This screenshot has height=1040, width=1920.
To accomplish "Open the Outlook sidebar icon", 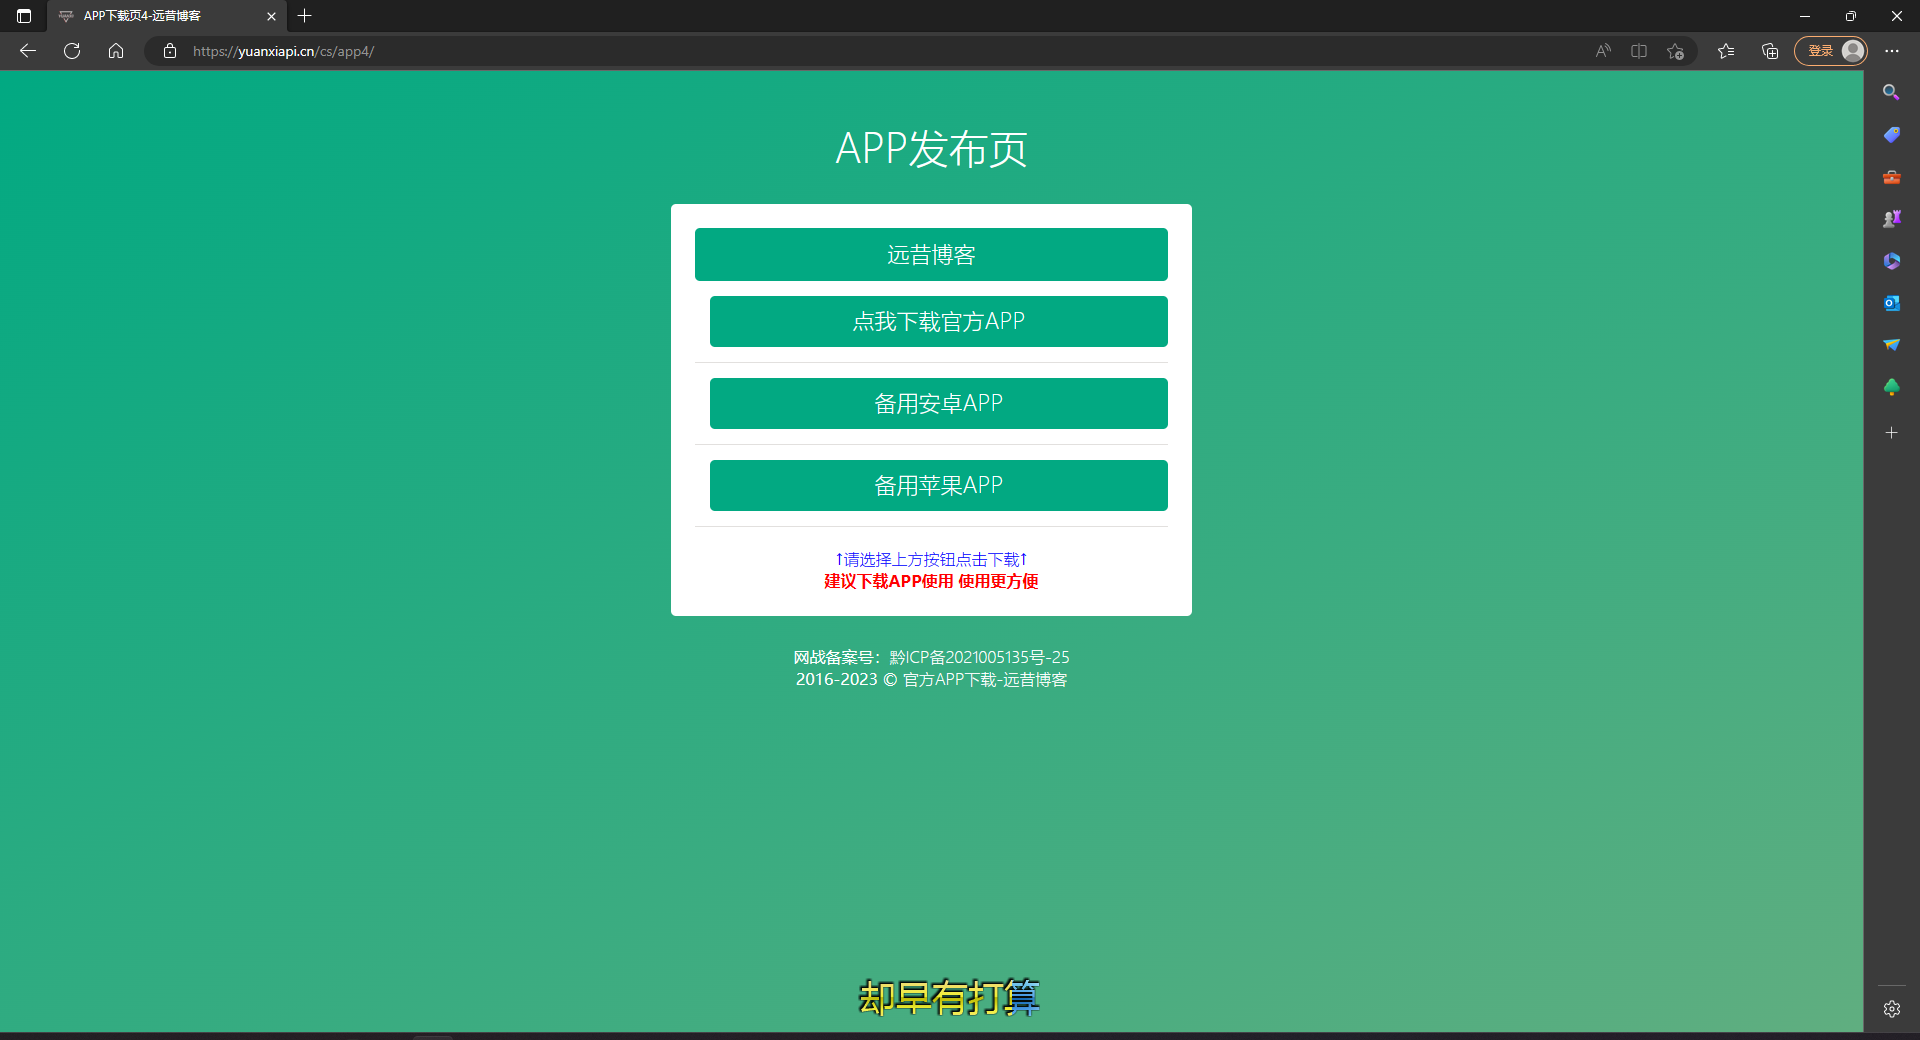I will [x=1891, y=303].
